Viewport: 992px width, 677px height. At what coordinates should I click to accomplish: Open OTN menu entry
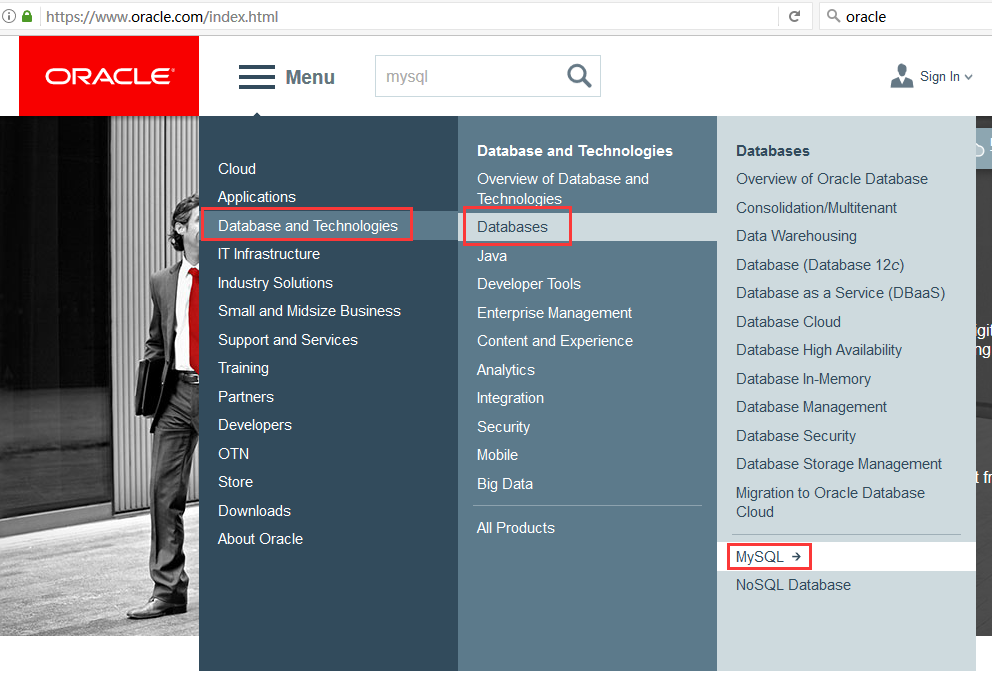(233, 454)
